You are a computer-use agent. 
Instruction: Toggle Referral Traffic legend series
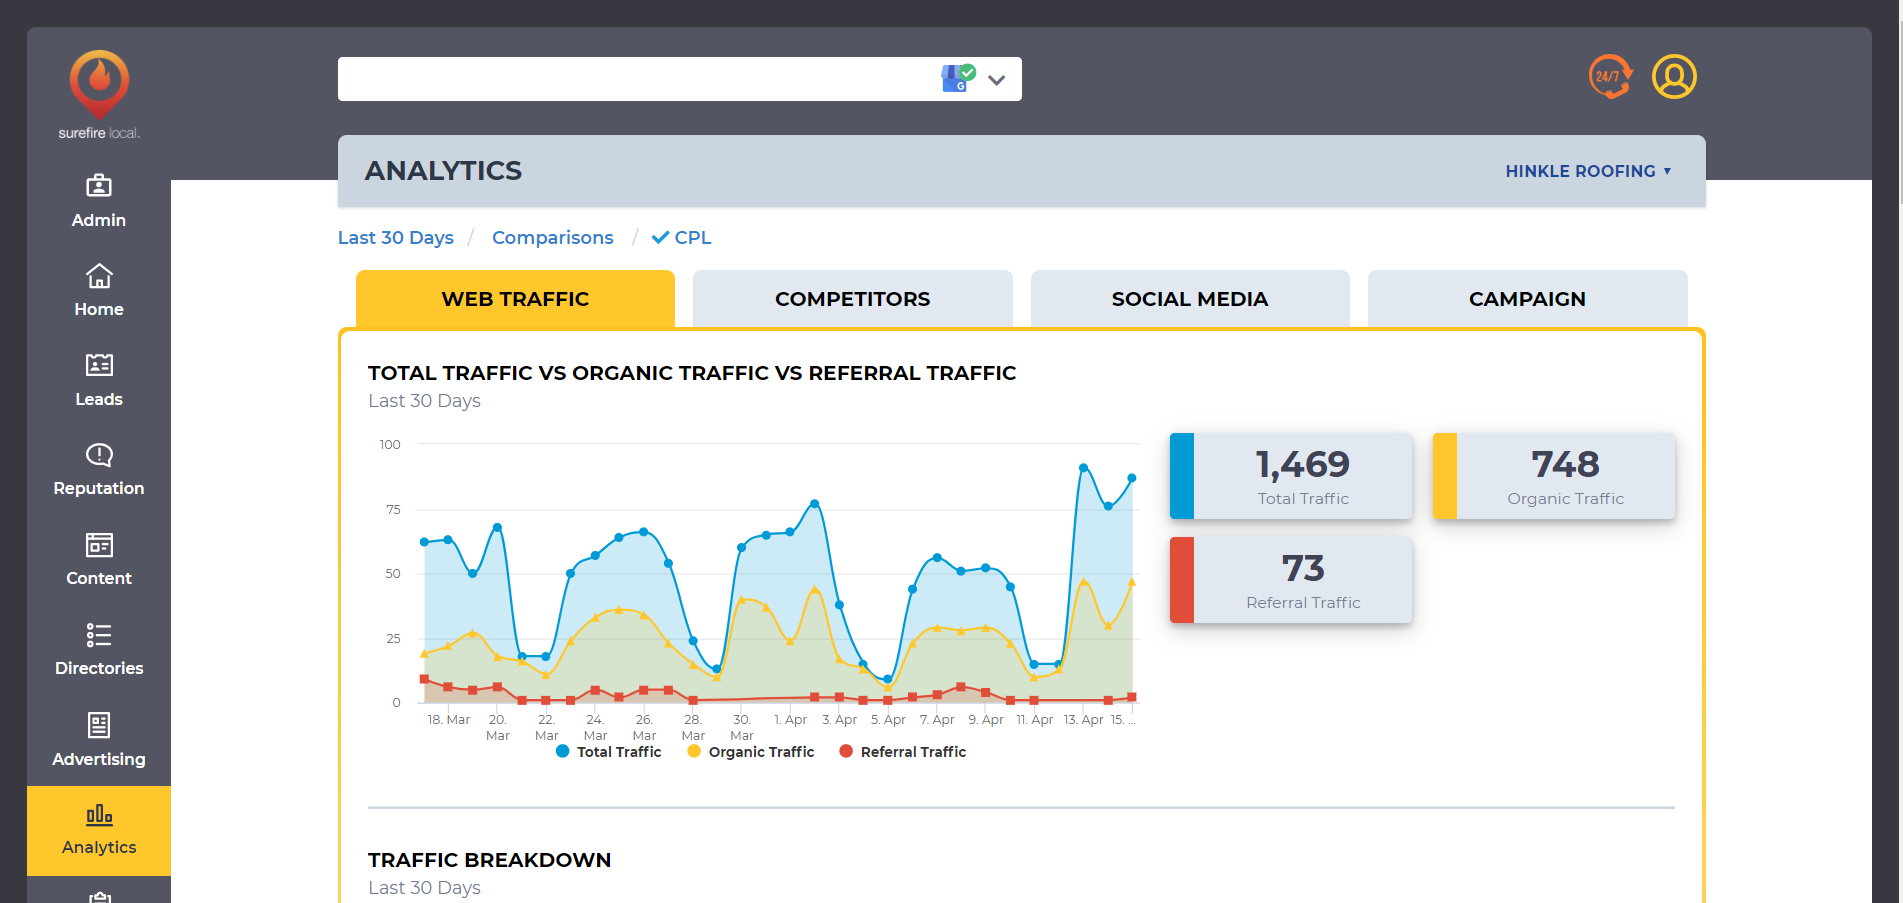(903, 752)
